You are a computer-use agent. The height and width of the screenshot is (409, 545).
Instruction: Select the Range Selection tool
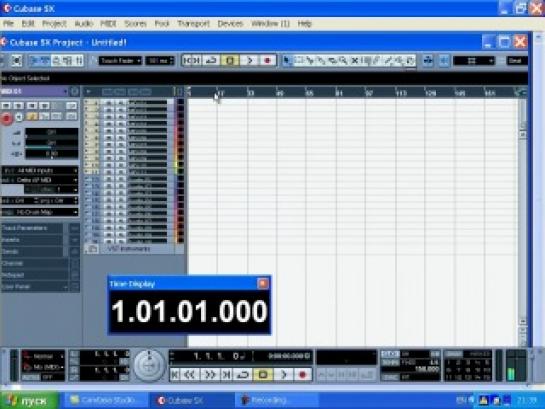[299, 60]
